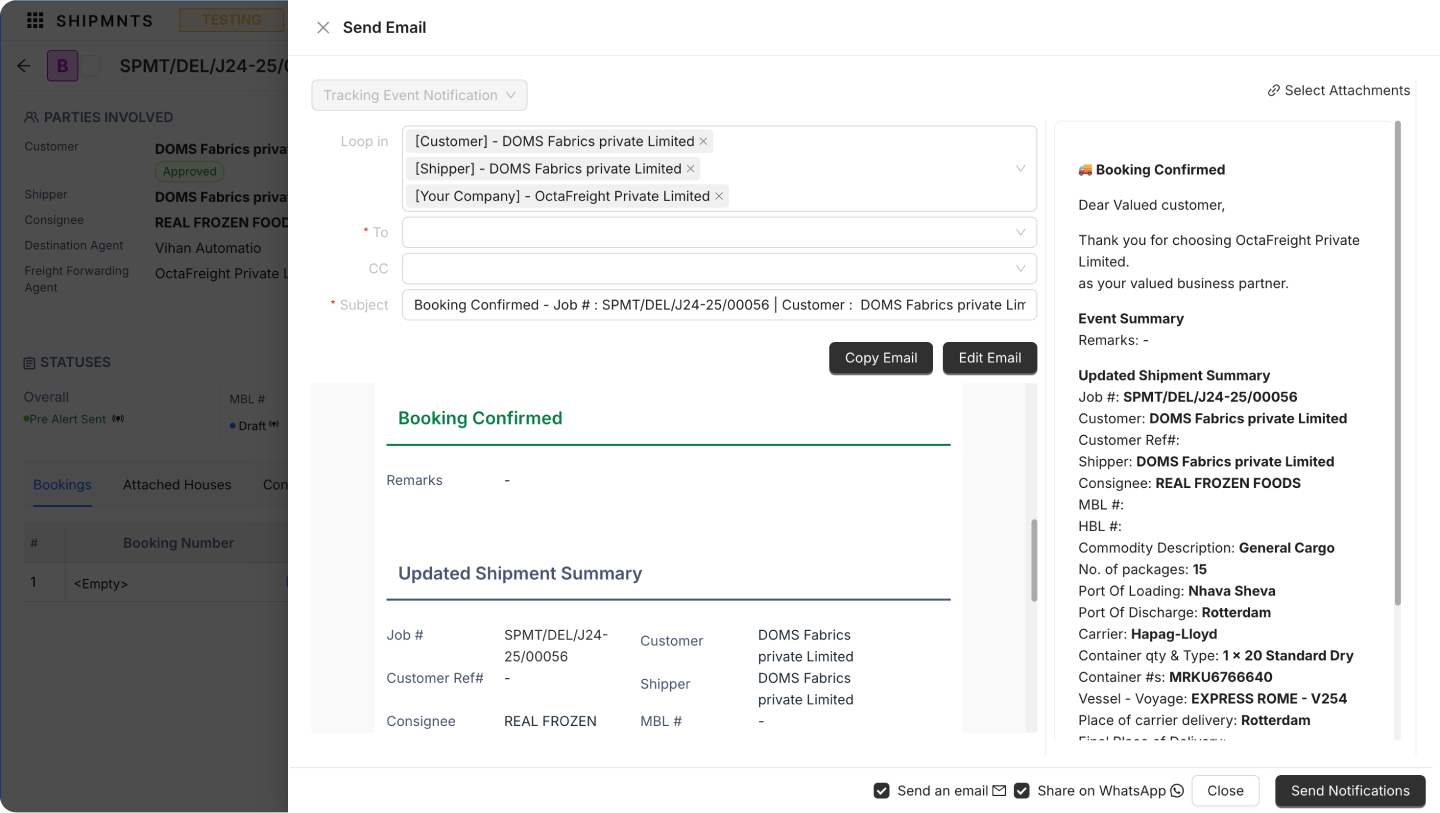Click container number MRKU6766640 in preview

click(1219, 677)
